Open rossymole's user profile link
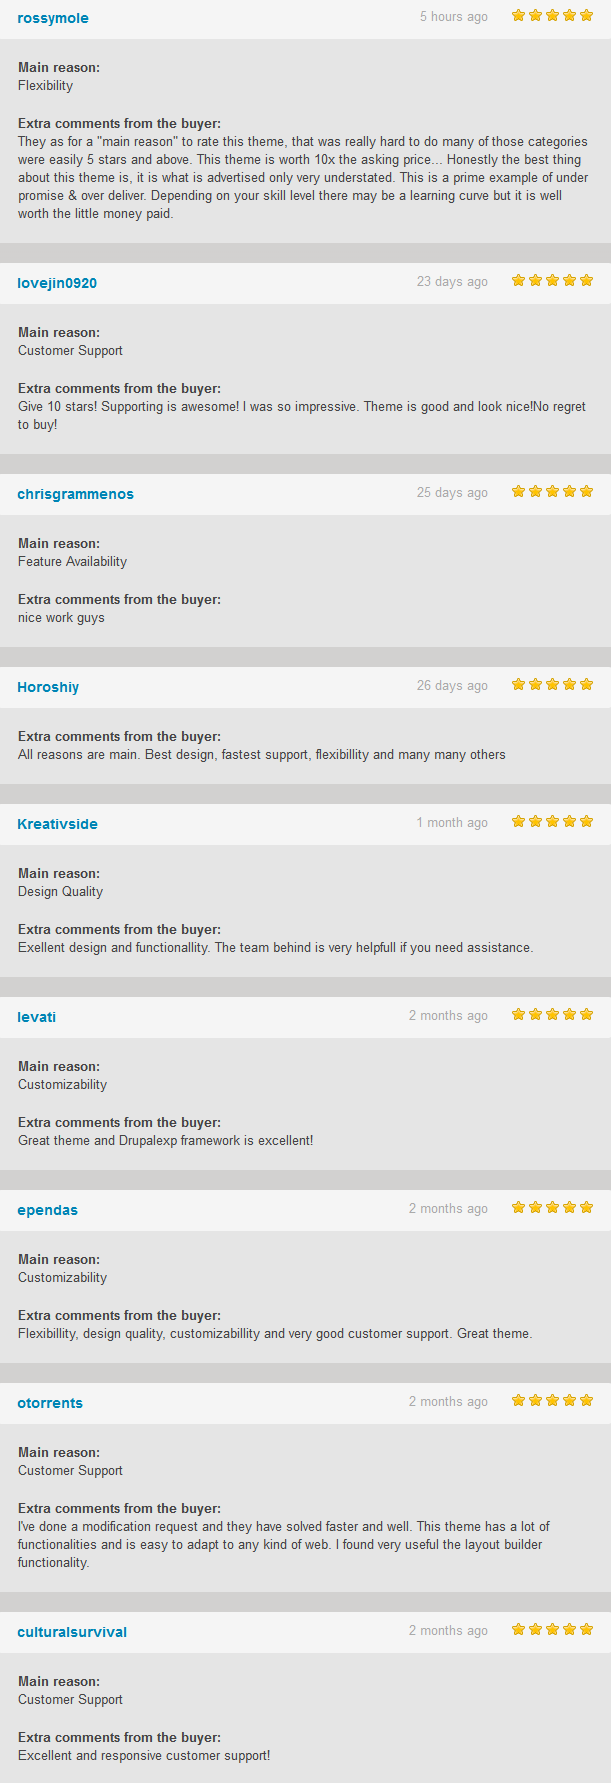The width and height of the screenshot is (611, 1783). click(x=53, y=18)
